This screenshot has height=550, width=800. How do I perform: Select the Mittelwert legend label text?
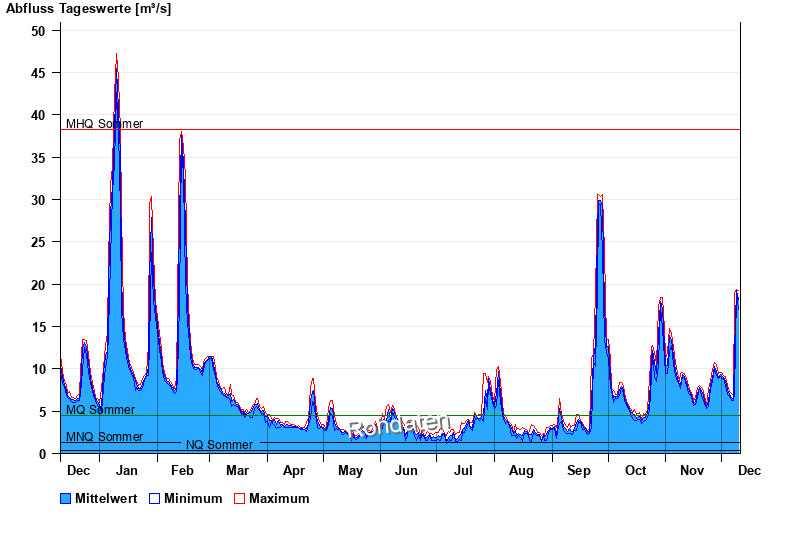[107, 499]
